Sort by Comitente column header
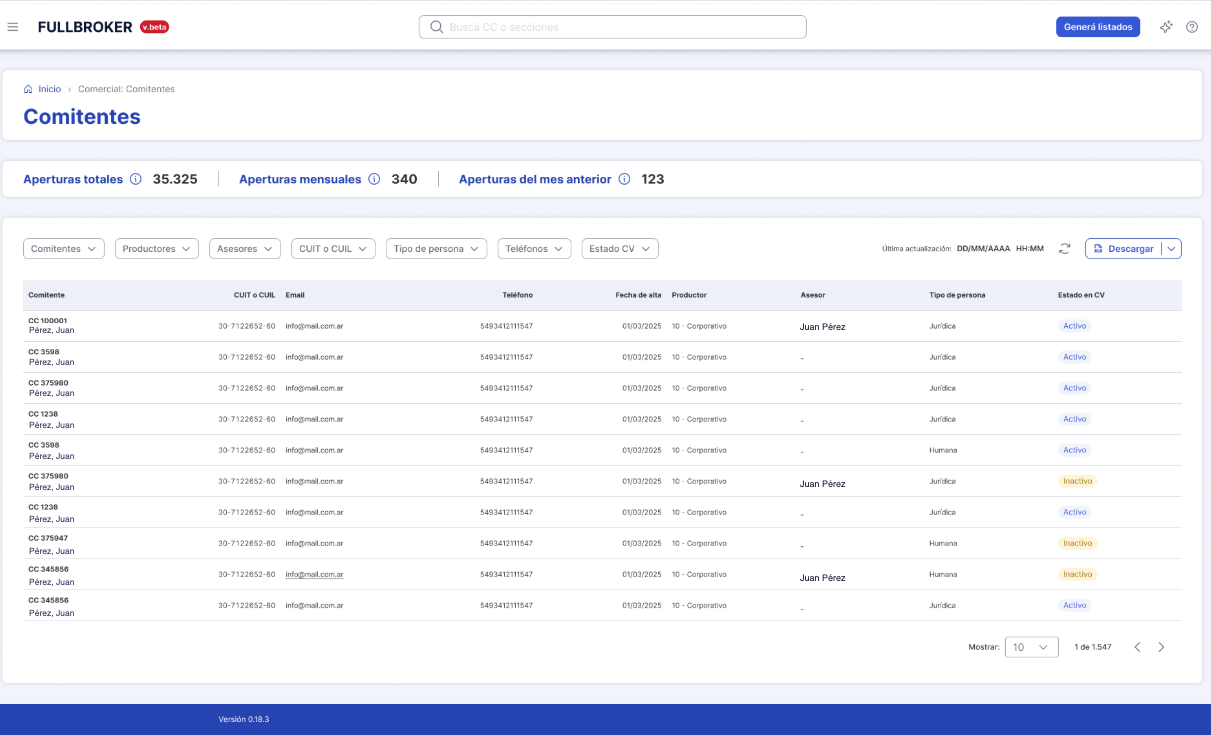The image size is (1211, 735). click(x=47, y=295)
